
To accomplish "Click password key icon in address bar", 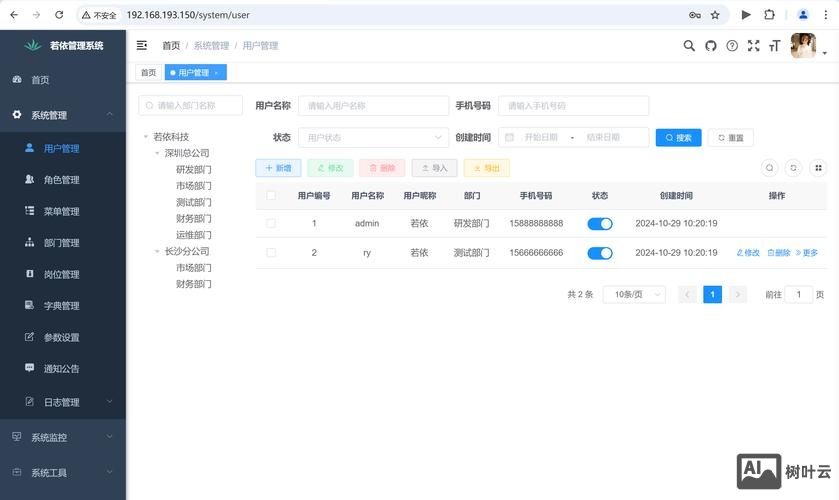I will coord(695,15).
